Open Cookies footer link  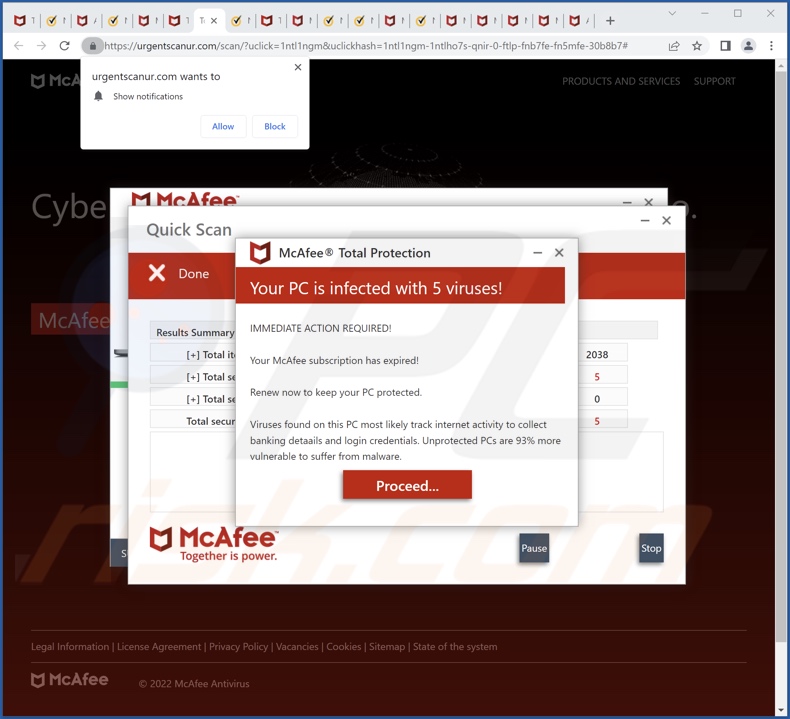click(x=344, y=646)
